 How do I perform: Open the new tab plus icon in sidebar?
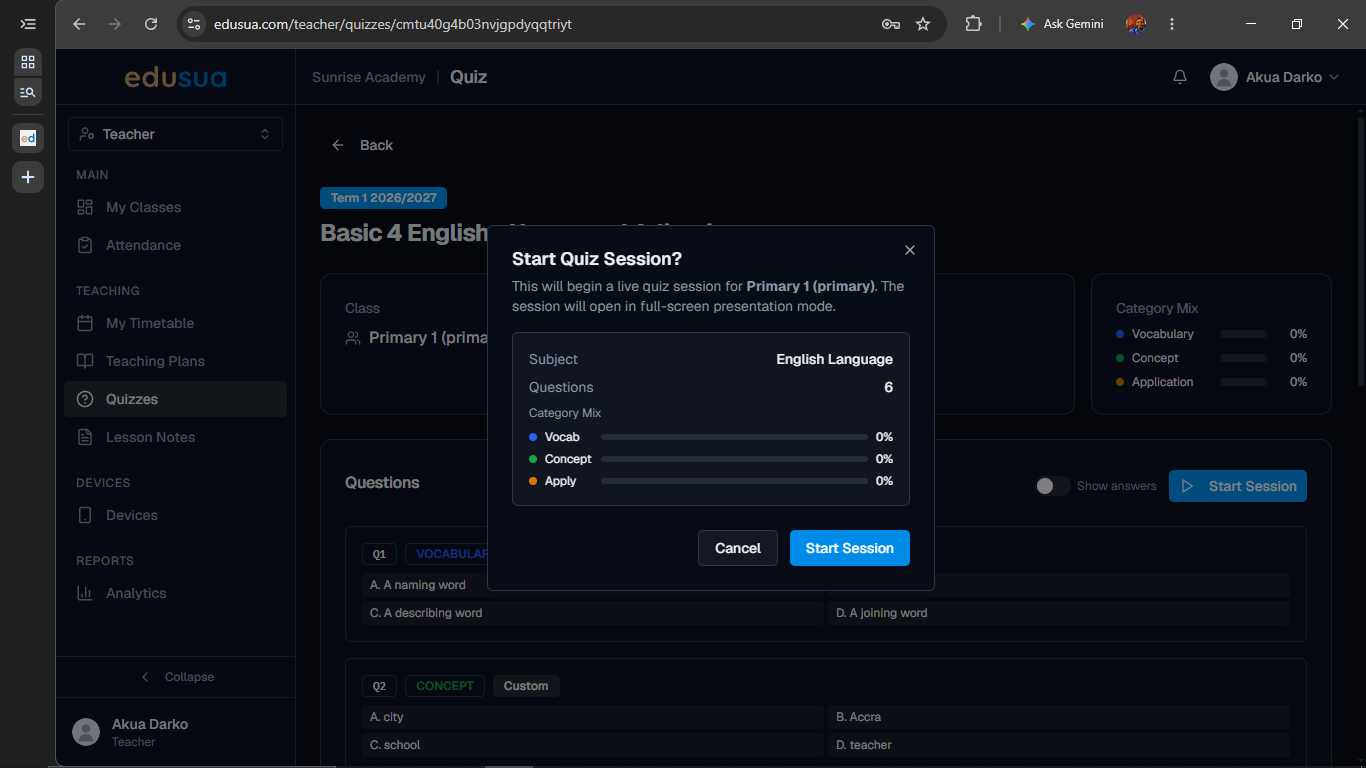tap(28, 177)
